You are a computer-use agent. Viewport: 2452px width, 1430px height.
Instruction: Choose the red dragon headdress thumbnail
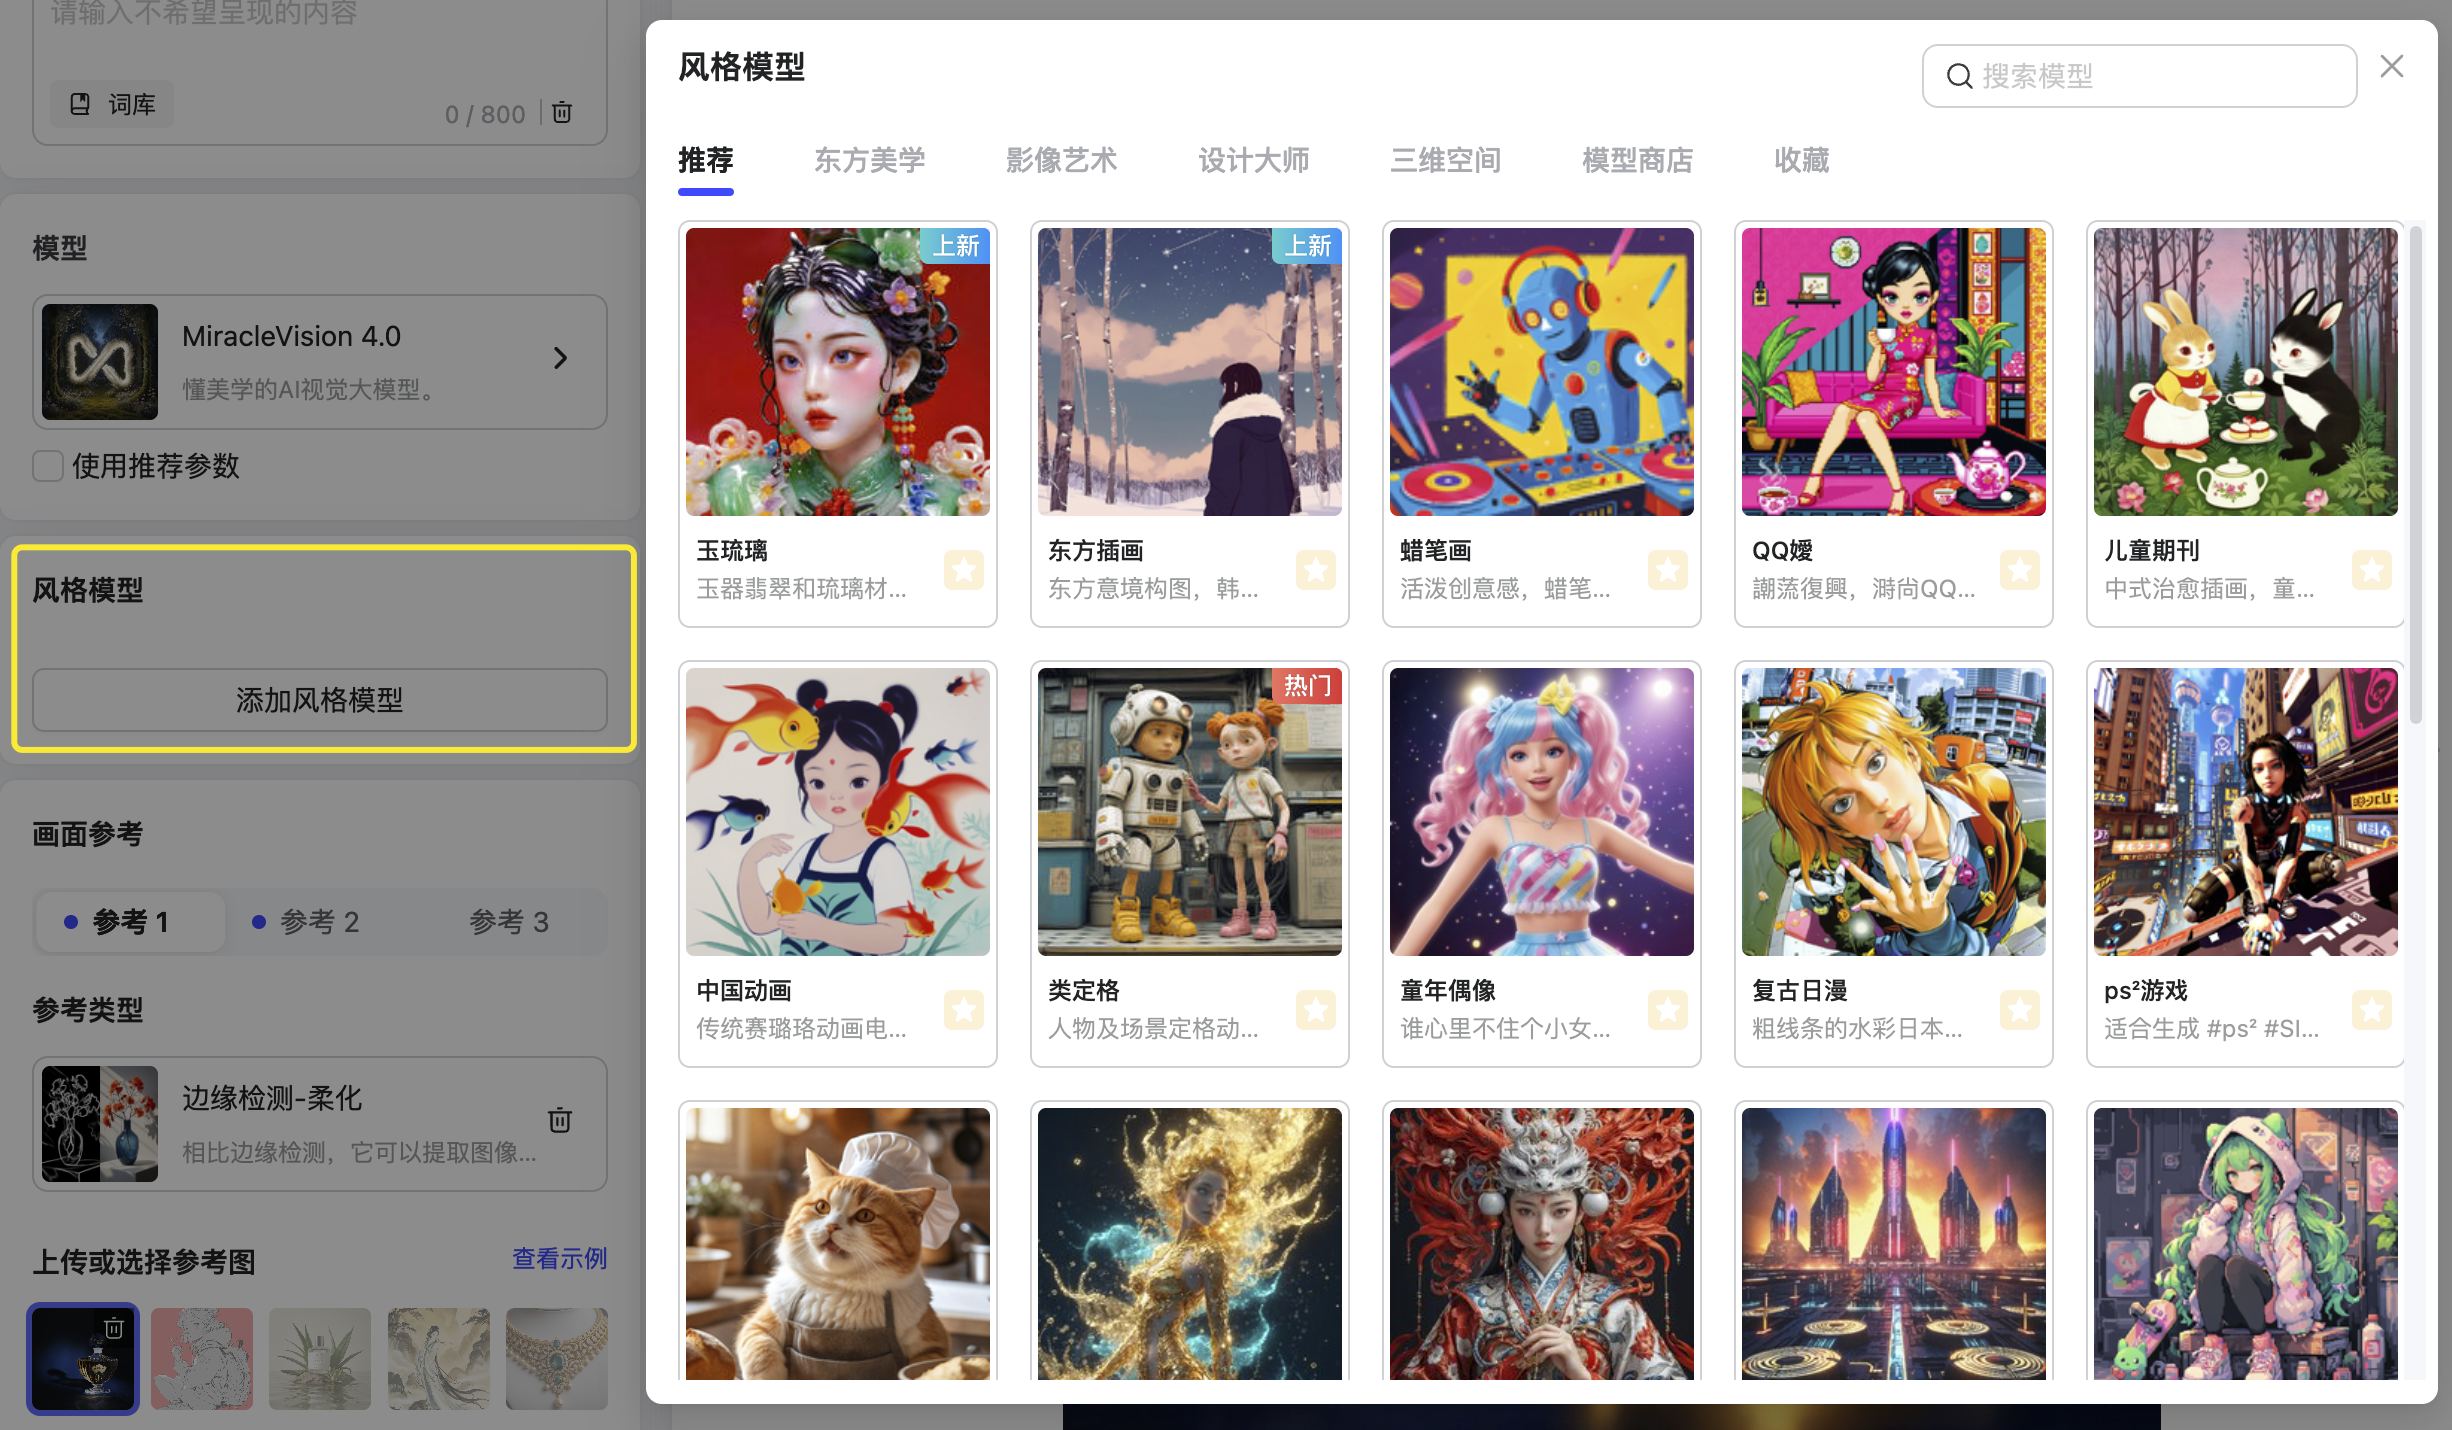pyautogui.click(x=1542, y=1244)
